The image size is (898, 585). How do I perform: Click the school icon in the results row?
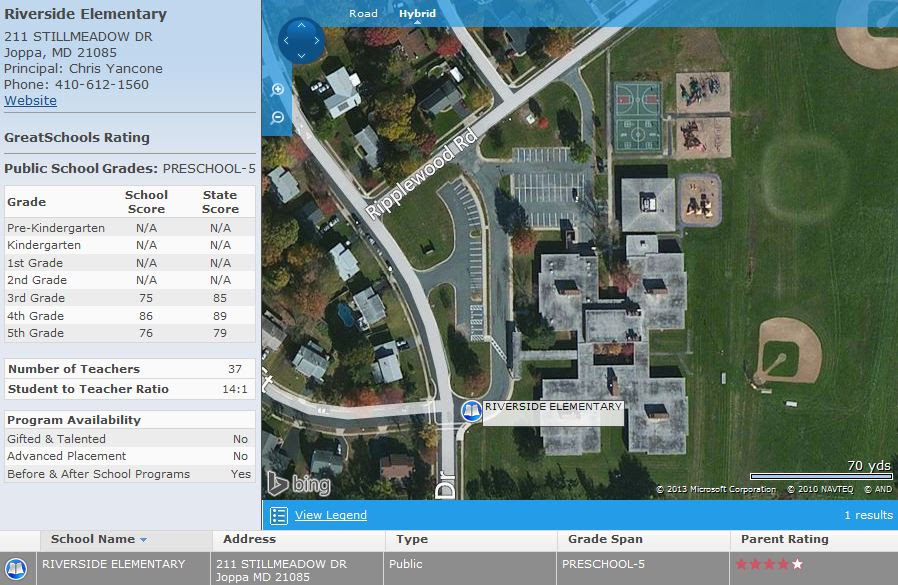tap(16, 570)
